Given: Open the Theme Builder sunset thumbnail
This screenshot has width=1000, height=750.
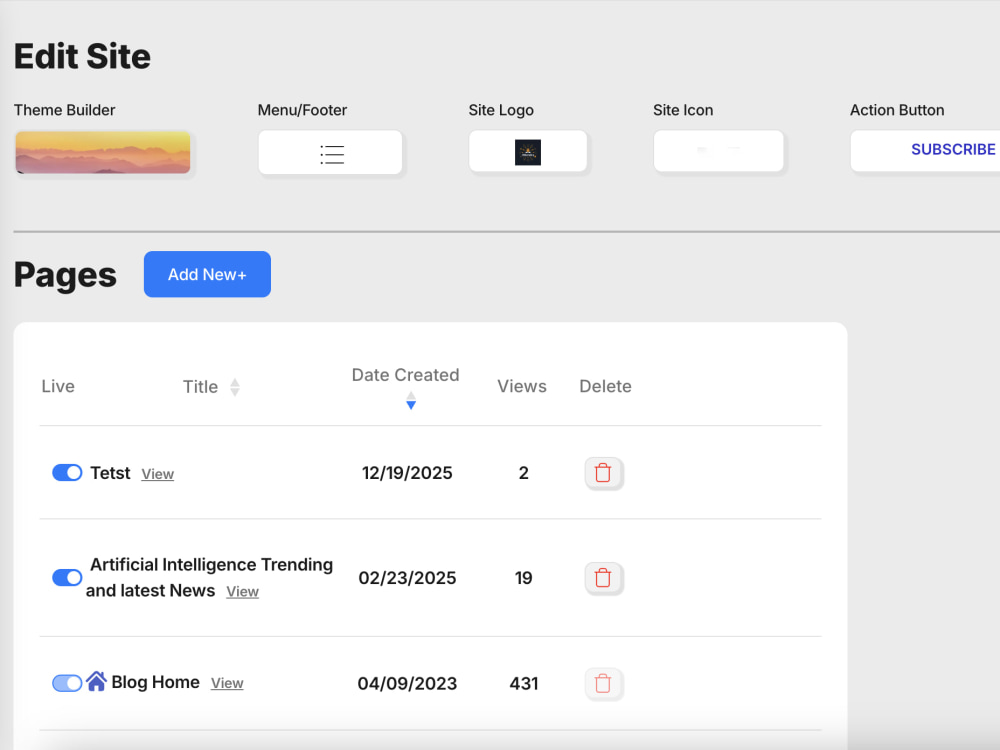Looking at the screenshot, I should [x=103, y=152].
